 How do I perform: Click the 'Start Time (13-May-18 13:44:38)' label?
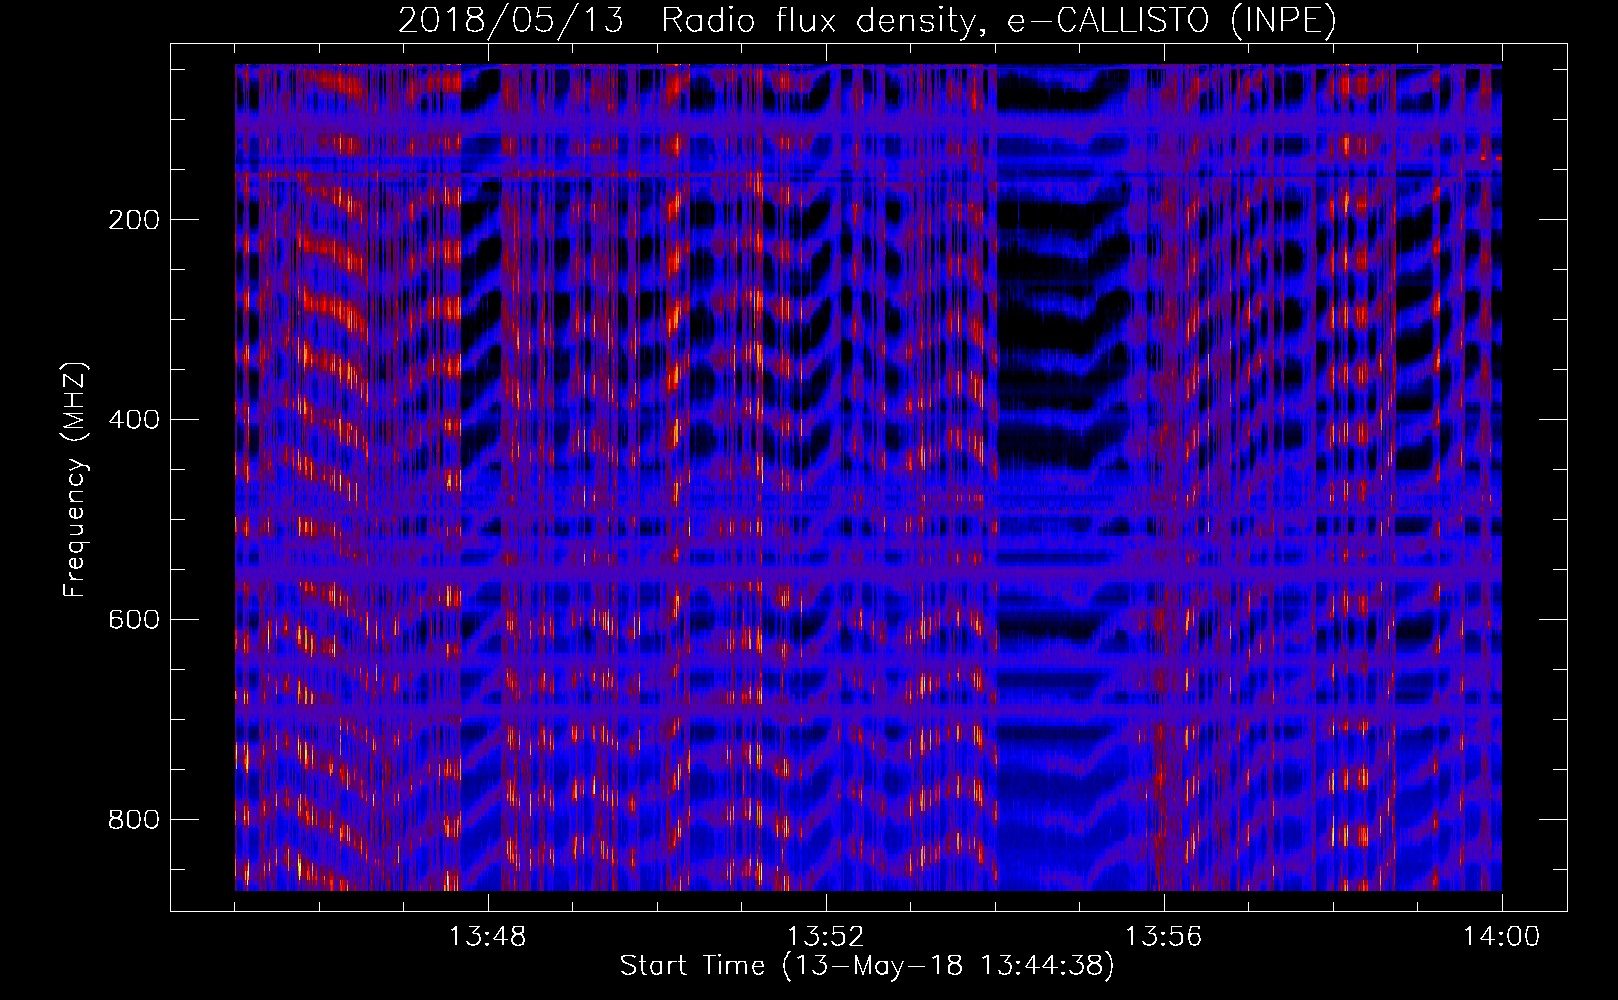pyautogui.click(x=867, y=966)
